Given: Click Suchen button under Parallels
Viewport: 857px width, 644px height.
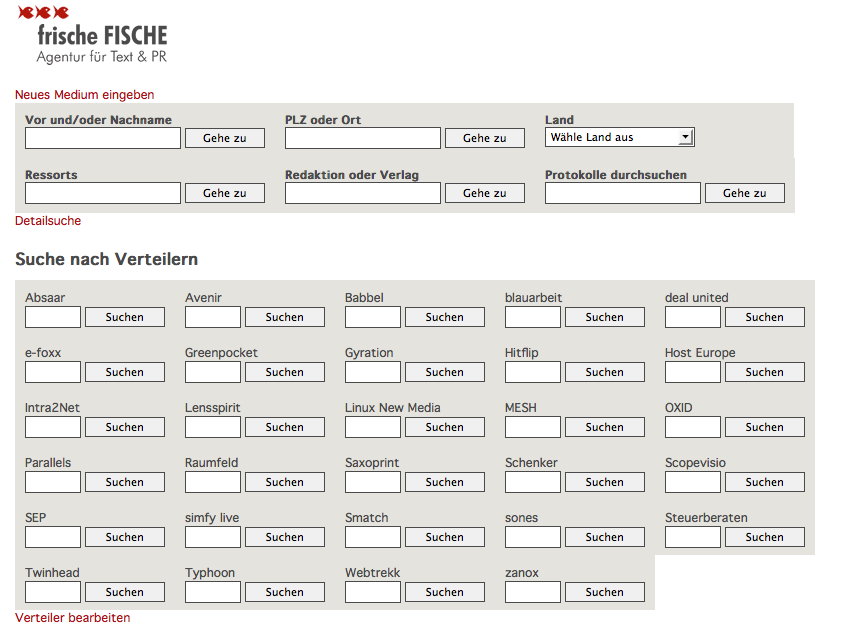Looking at the screenshot, I should tap(125, 482).
